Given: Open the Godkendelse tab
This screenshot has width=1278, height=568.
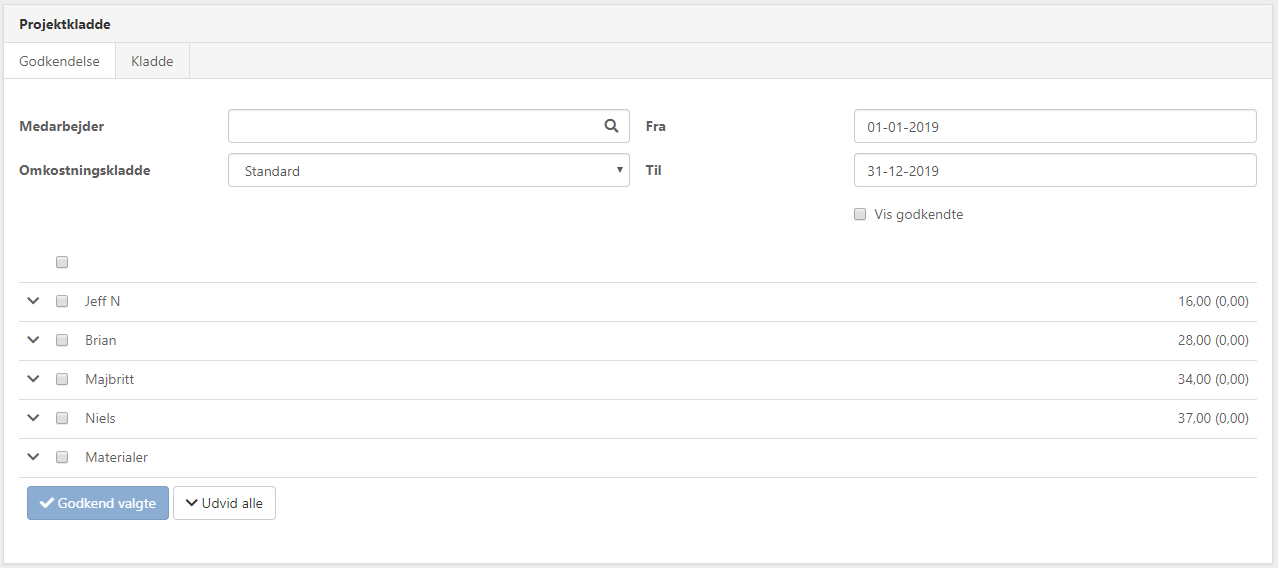Looking at the screenshot, I should tap(59, 61).
